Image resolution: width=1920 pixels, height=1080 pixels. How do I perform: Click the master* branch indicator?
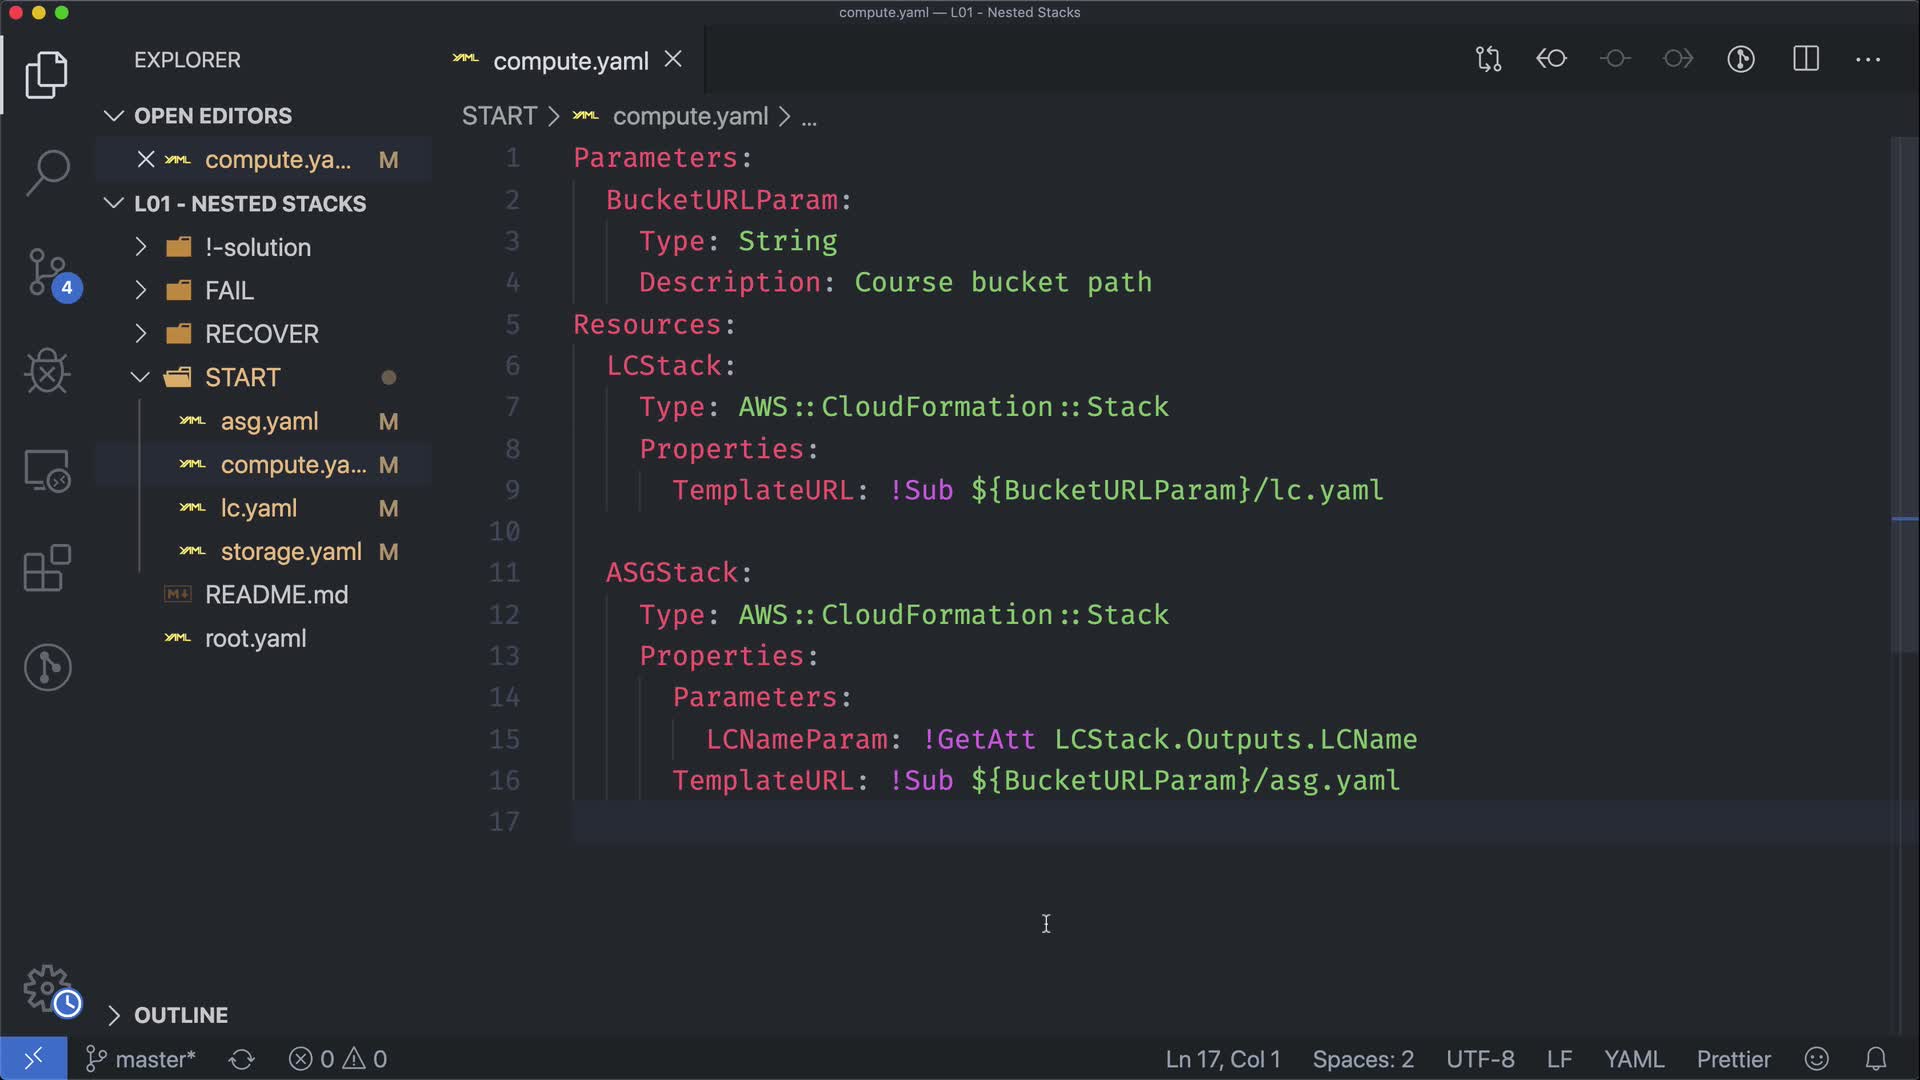pyautogui.click(x=141, y=1059)
